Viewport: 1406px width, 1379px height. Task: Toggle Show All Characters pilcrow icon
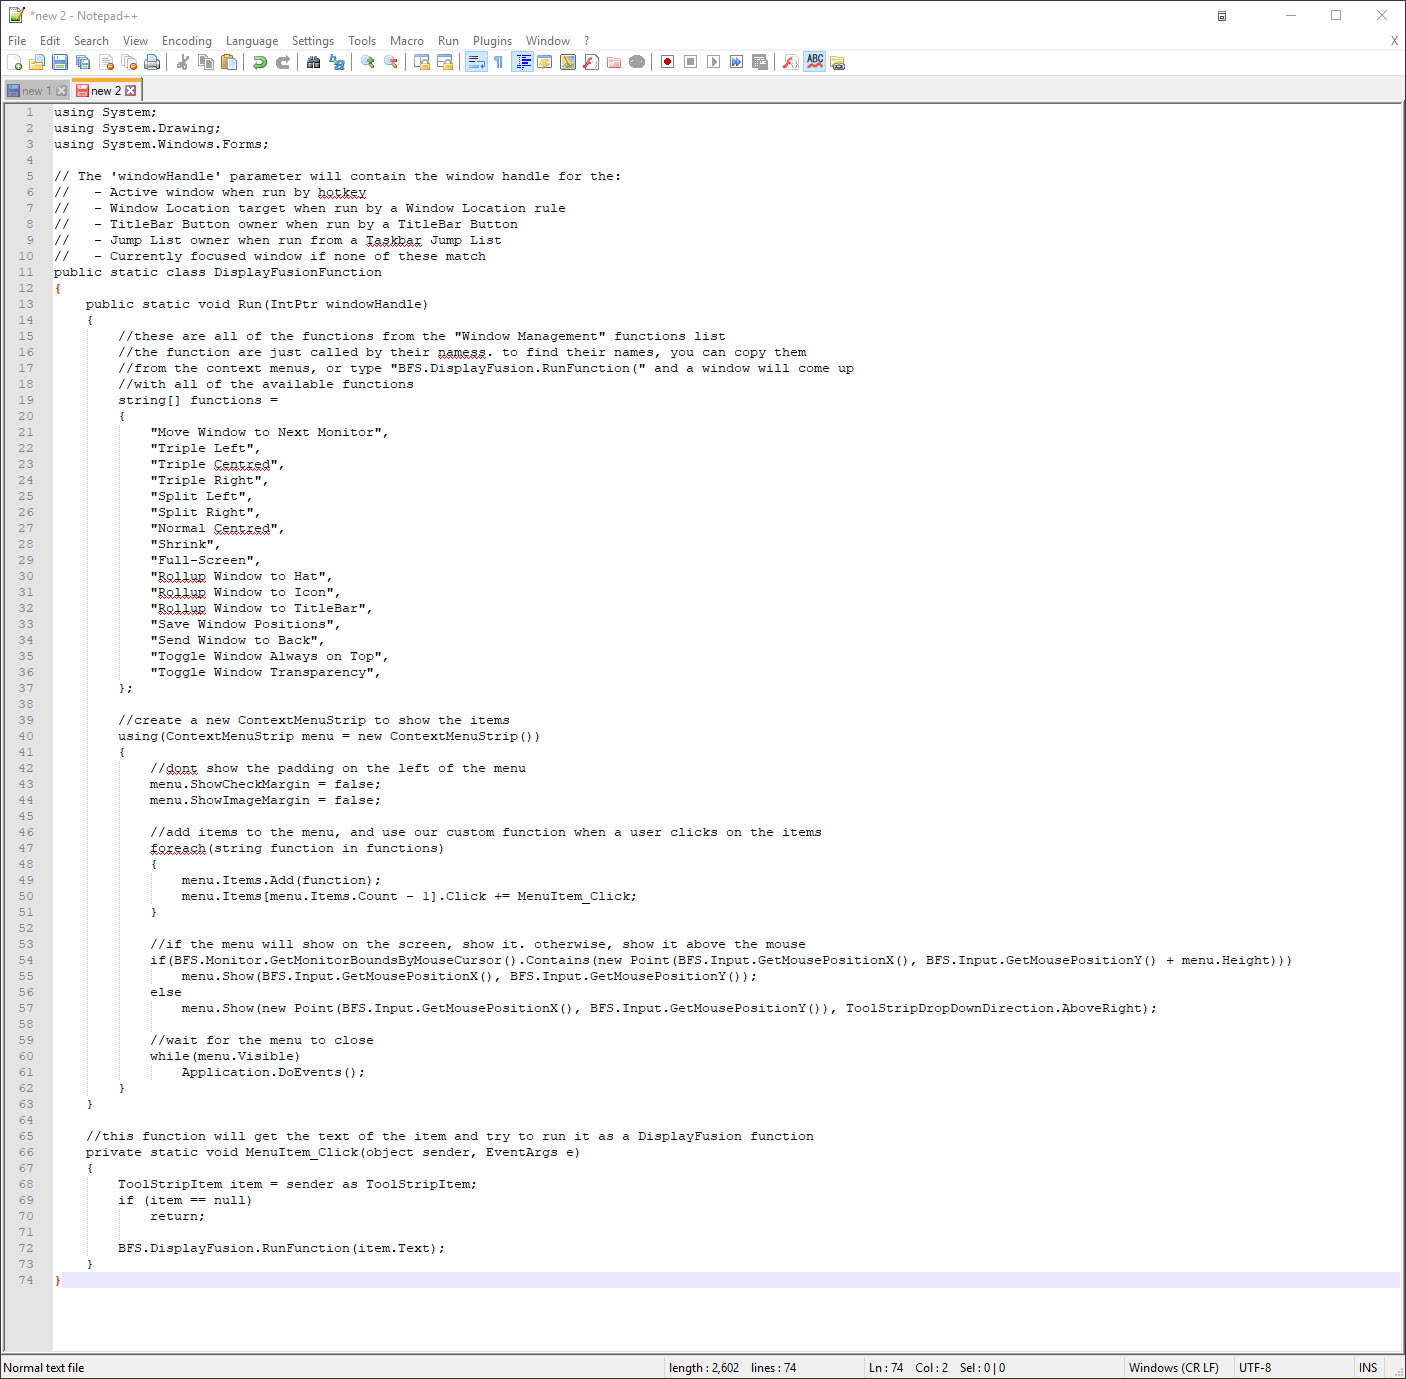(x=498, y=62)
